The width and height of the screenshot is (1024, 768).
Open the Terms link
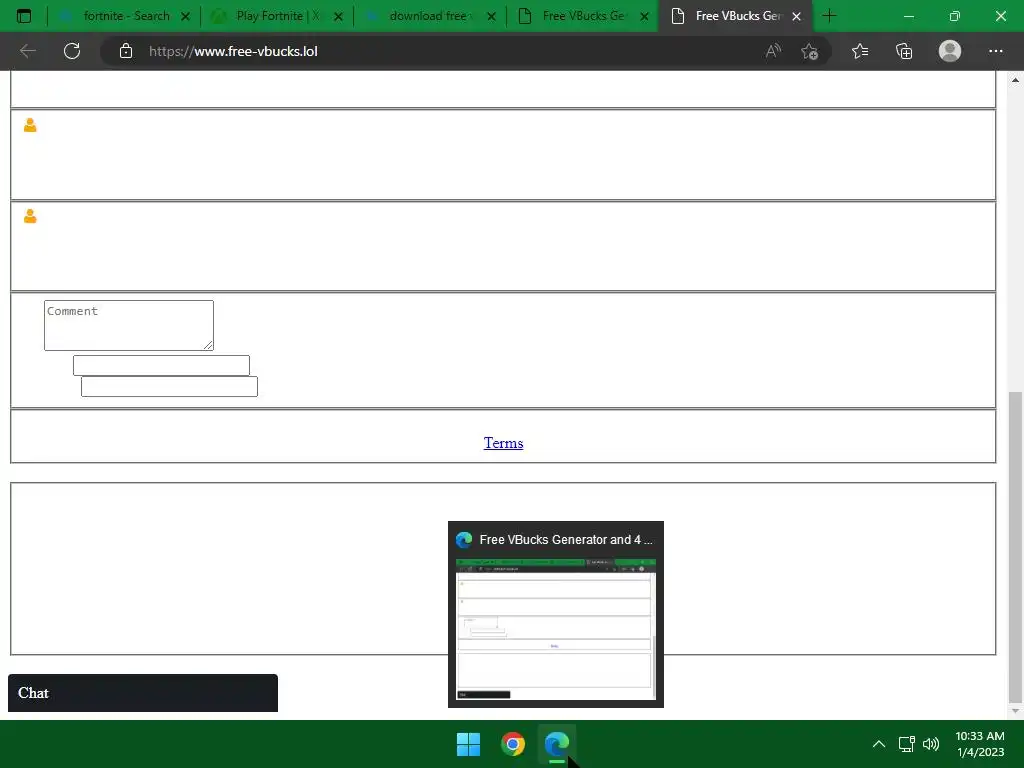[504, 443]
